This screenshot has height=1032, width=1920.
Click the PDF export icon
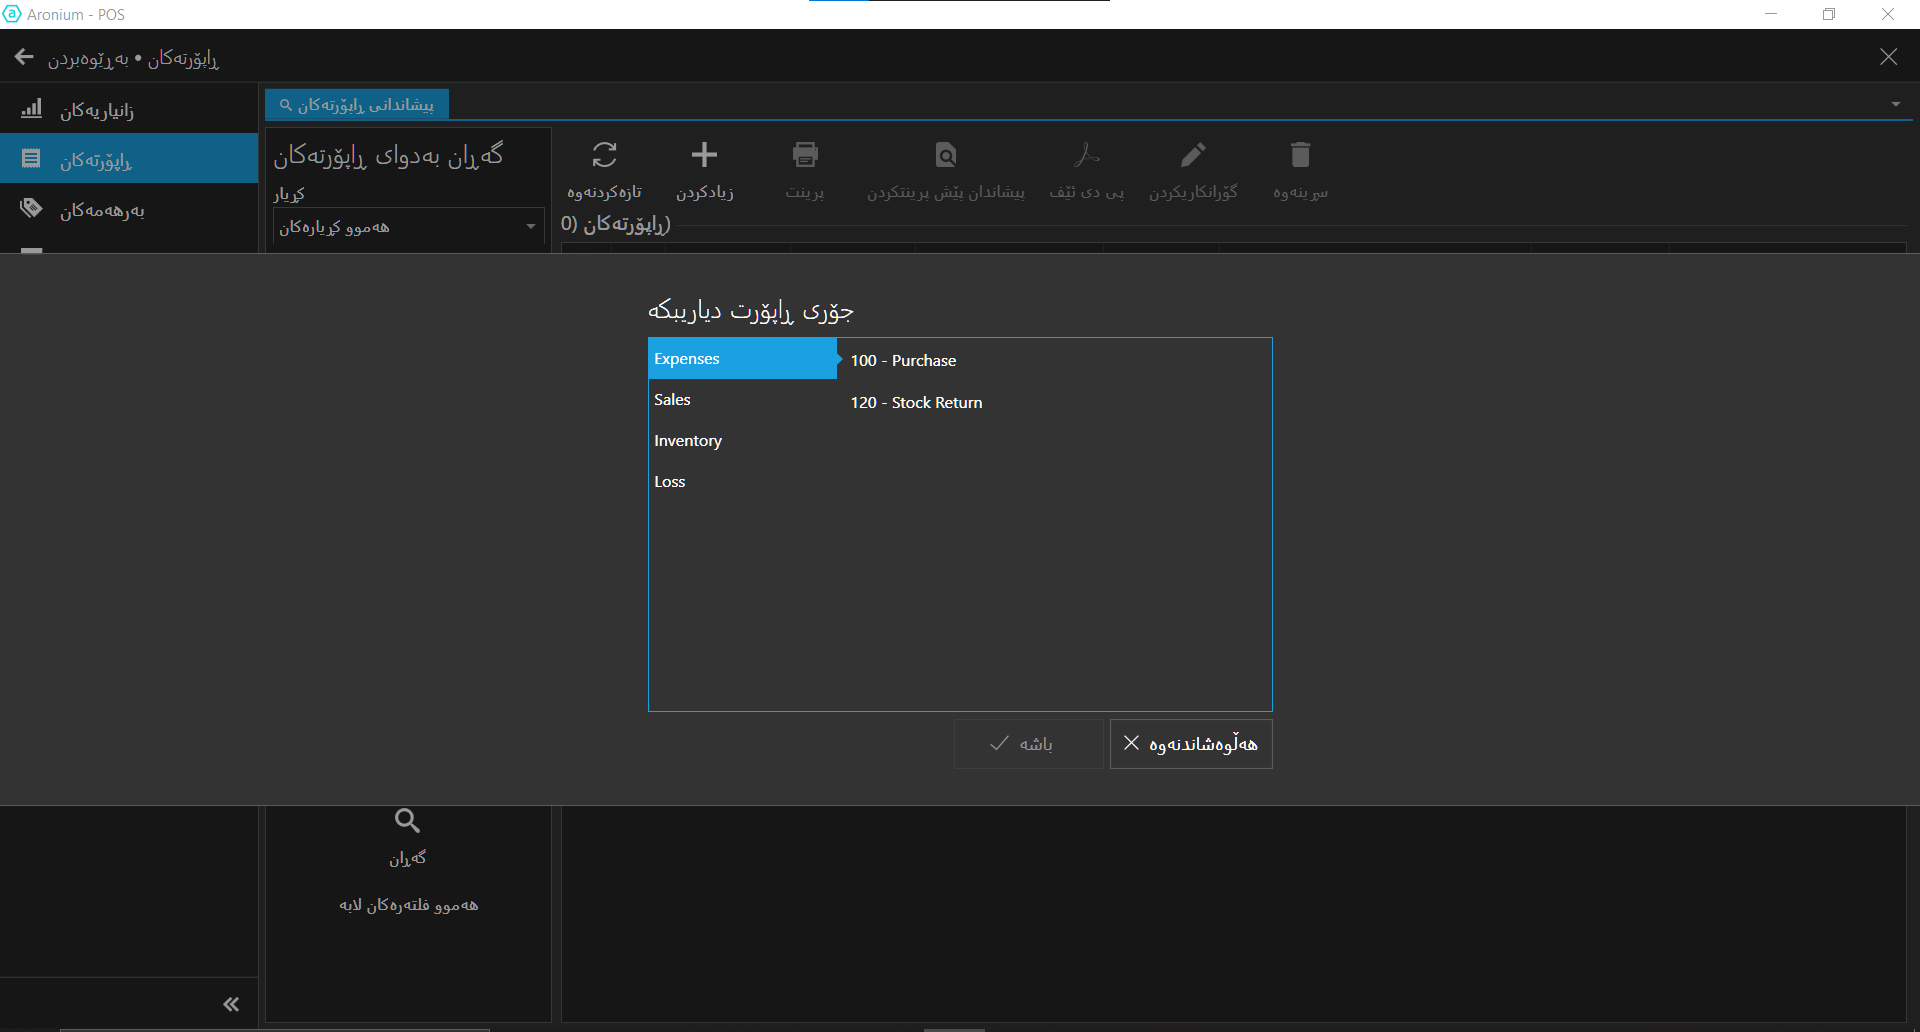(1086, 156)
